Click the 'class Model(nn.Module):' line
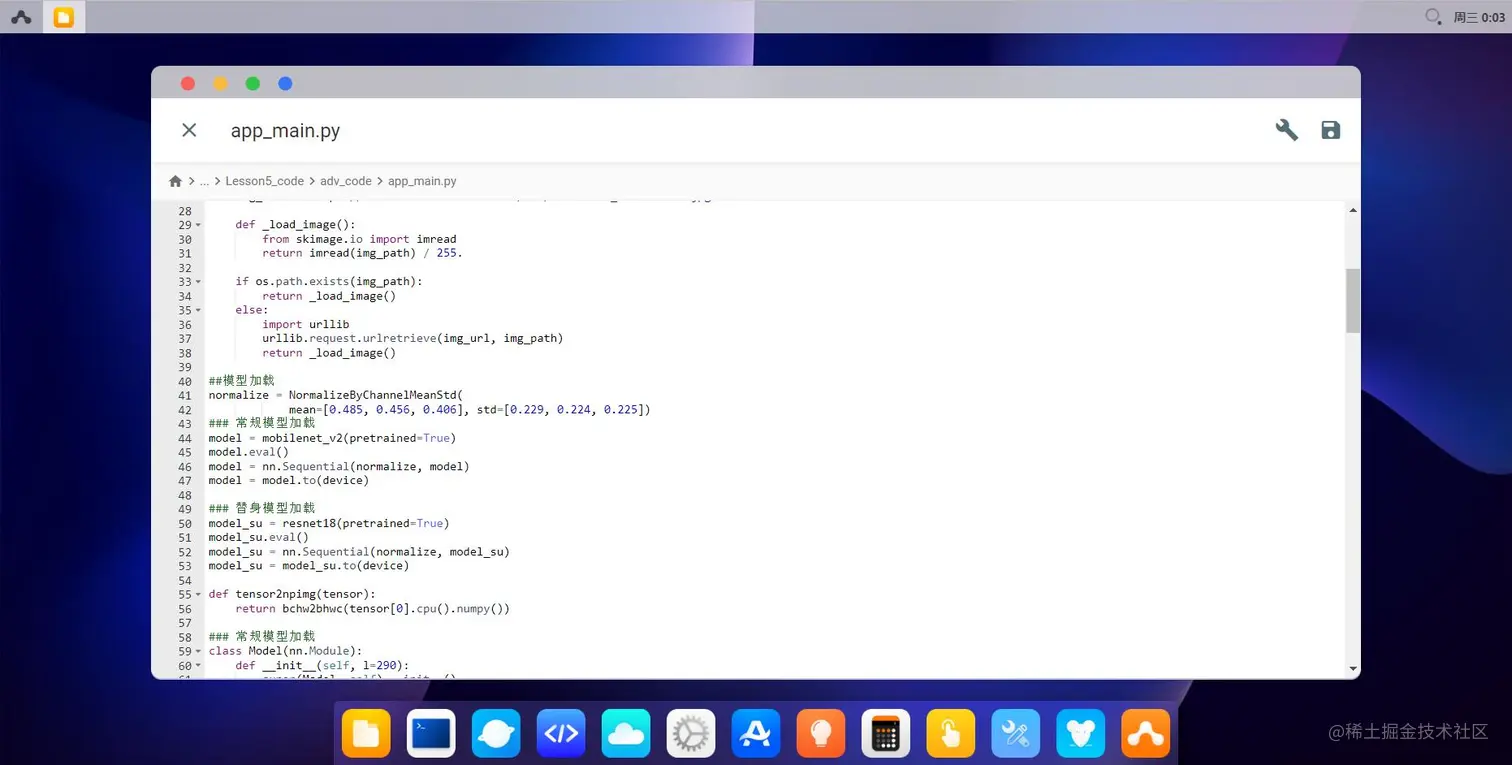Image resolution: width=1512 pixels, height=765 pixels. pyautogui.click(x=285, y=651)
